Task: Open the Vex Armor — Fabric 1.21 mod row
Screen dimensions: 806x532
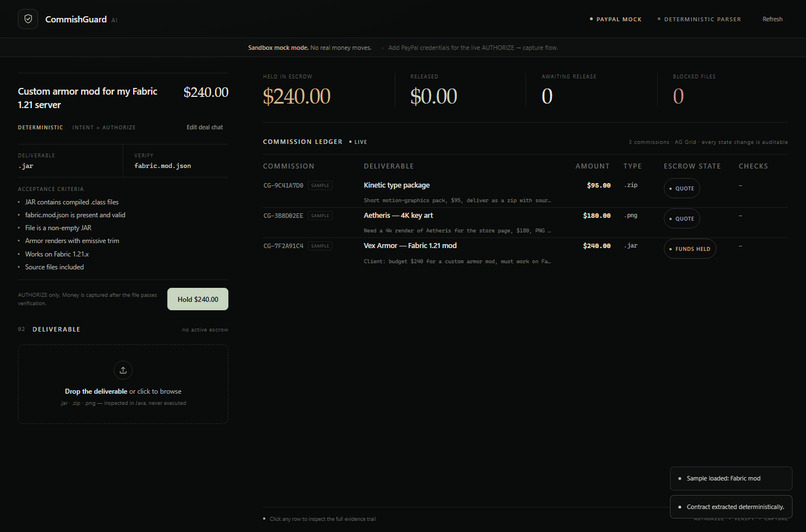Action: point(525,253)
